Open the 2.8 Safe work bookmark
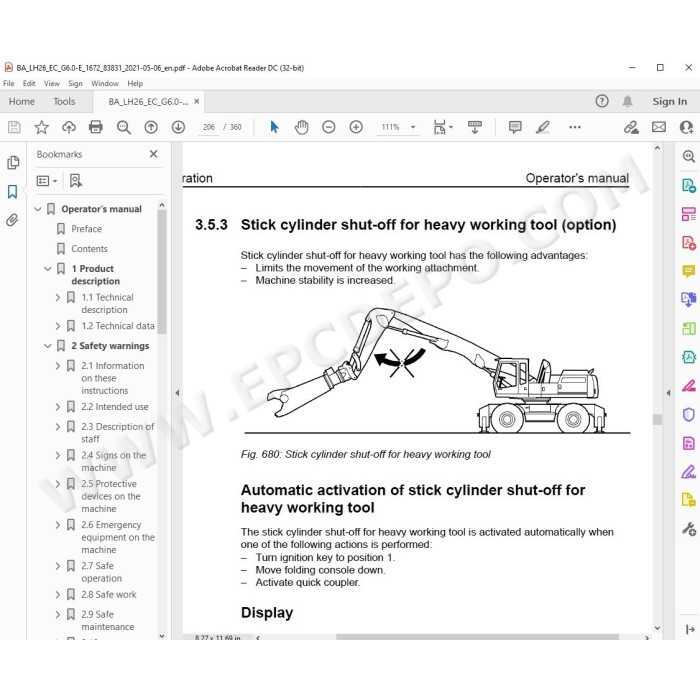This screenshot has width=700, height=700. tap(109, 595)
